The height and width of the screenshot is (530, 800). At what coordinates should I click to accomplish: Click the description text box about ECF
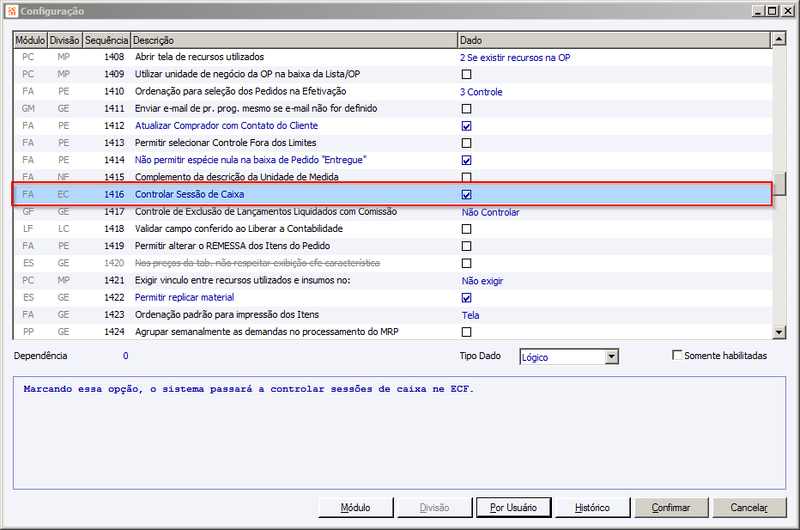pyautogui.click(x=399, y=433)
